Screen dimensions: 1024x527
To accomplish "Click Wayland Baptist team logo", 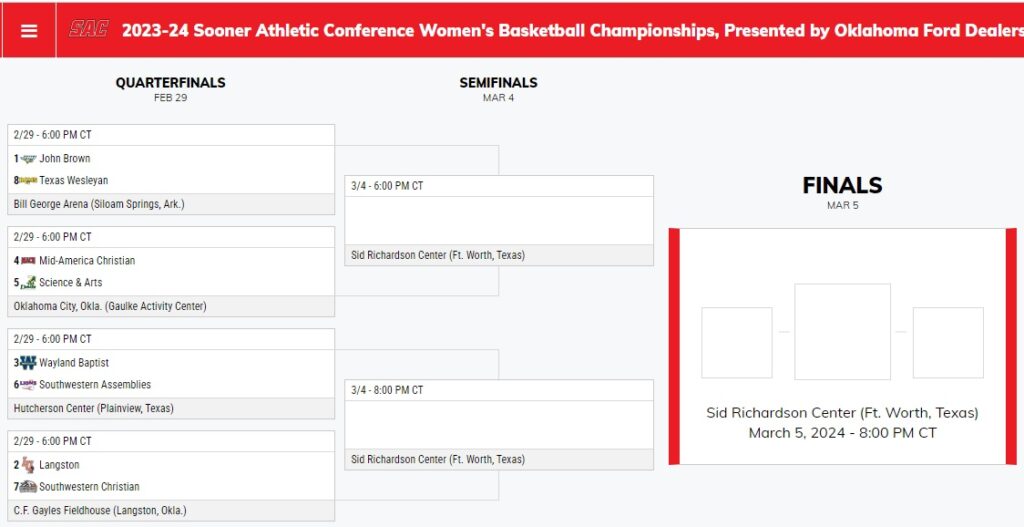I will [28, 362].
